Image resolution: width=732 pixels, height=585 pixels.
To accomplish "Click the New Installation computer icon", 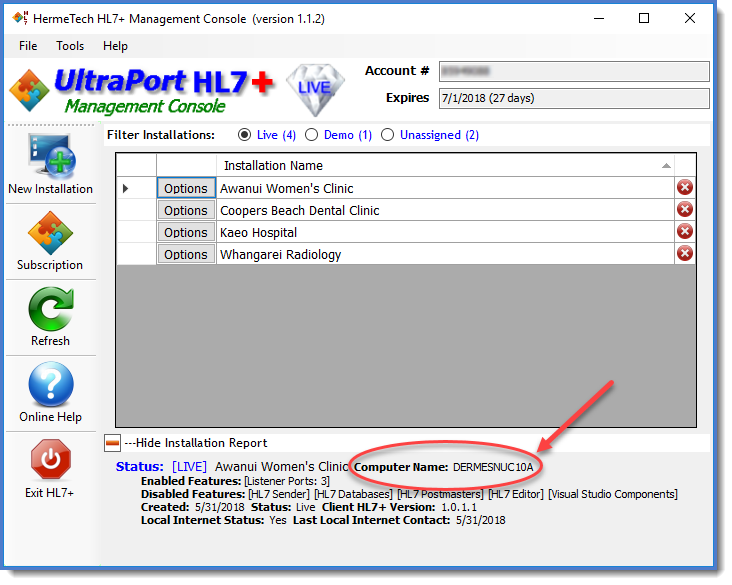I will (x=51, y=156).
